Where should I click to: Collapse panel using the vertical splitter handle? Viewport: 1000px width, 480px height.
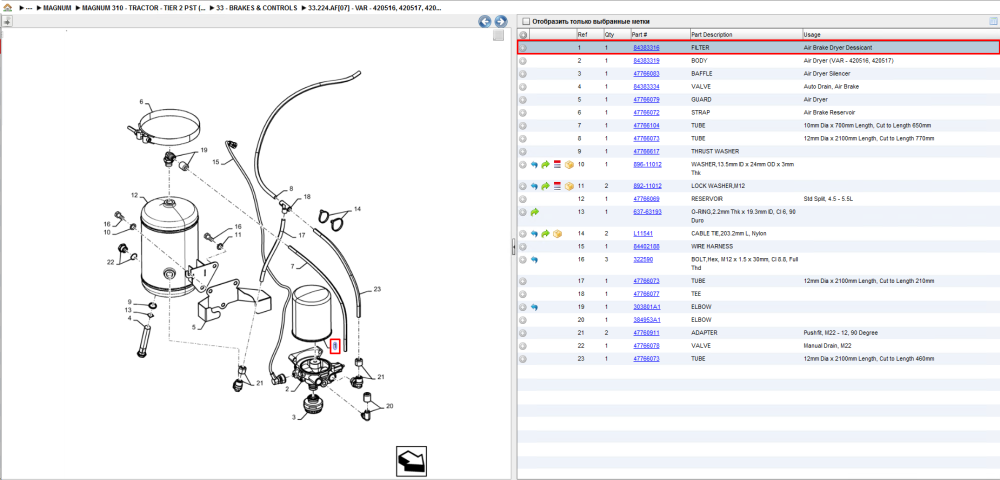tap(513, 247)
